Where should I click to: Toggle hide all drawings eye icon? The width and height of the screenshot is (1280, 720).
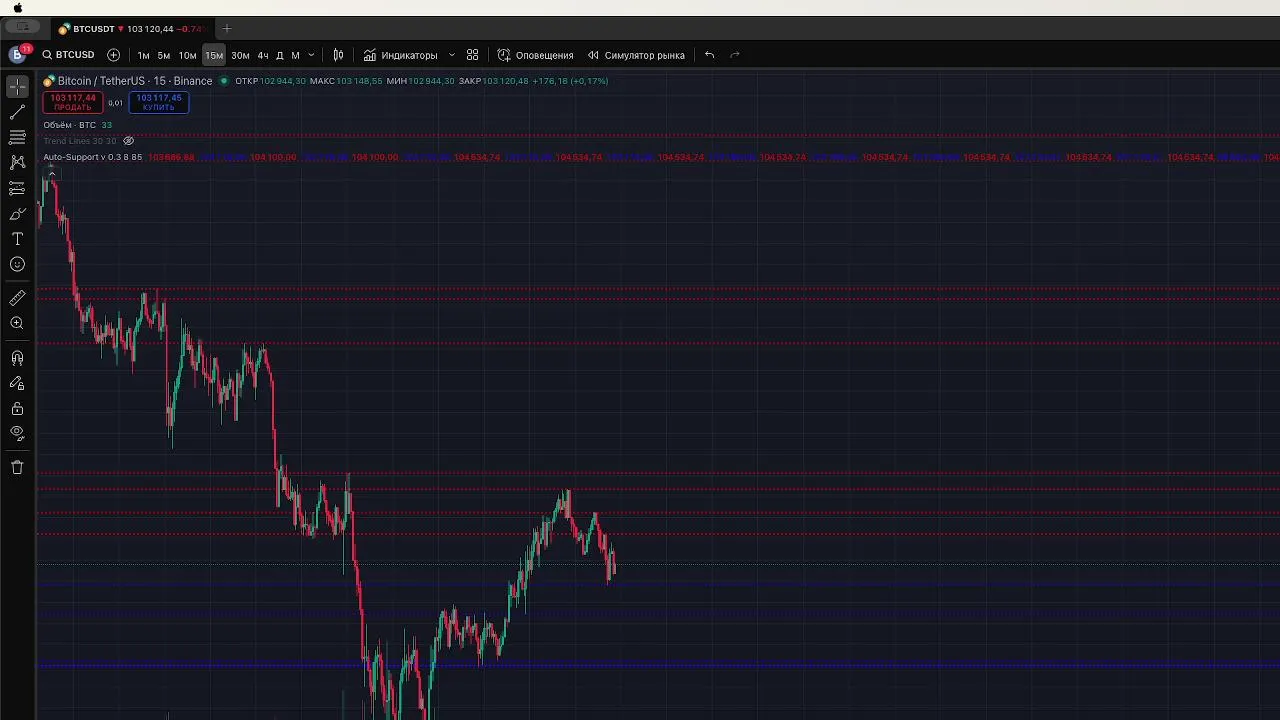click(x=17, y=433)
